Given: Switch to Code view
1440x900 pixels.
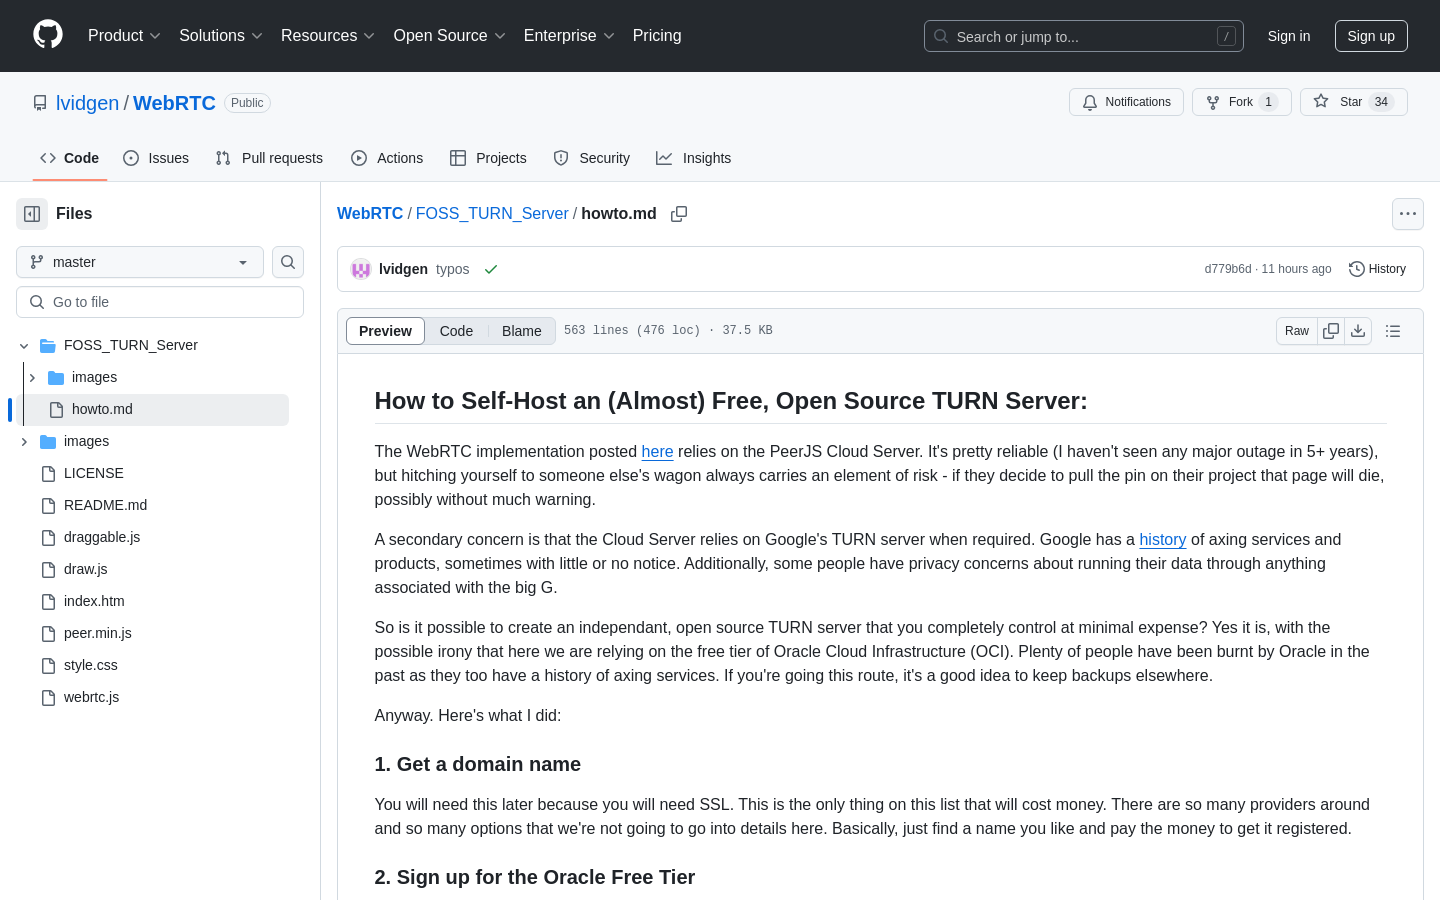Looking at the screenshot, I should (x=456, y=331).
